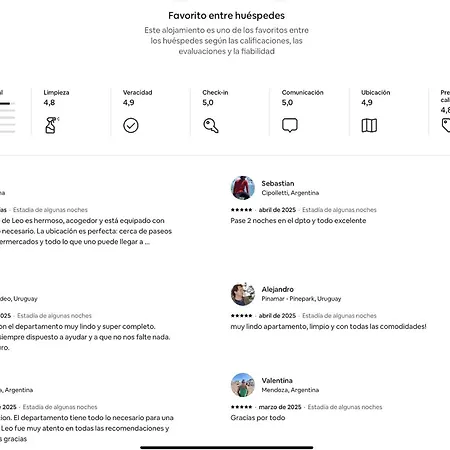Click the Check-in key icon
This screenshot has width=450, height=450.
pos(211,126)
